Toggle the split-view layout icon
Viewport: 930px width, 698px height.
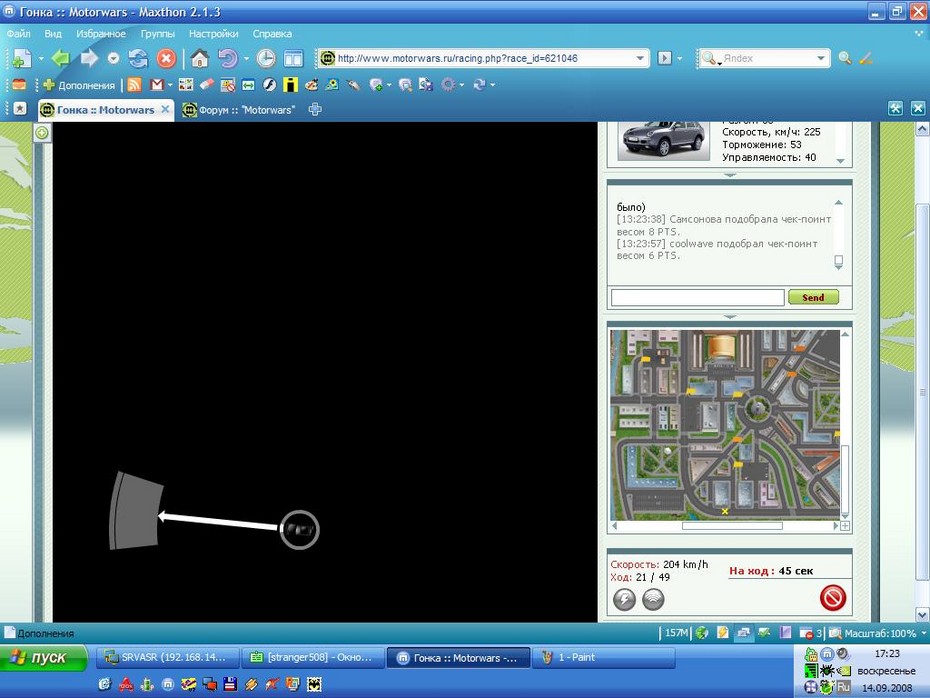pos(294,58)
